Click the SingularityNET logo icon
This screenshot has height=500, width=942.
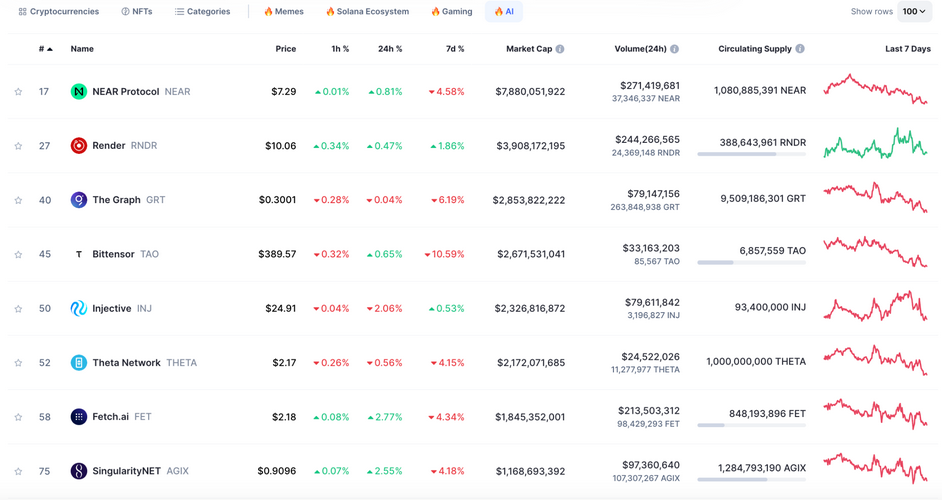[x=78, y=471]
